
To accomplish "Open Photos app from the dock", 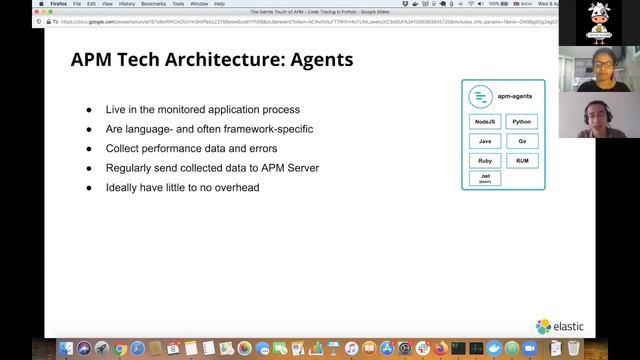I will [x=244, y=349].
